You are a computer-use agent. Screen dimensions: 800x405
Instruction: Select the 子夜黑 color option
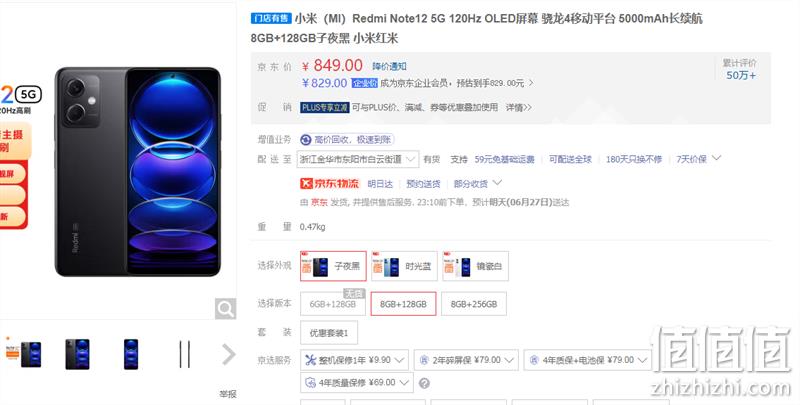(333, 266)
